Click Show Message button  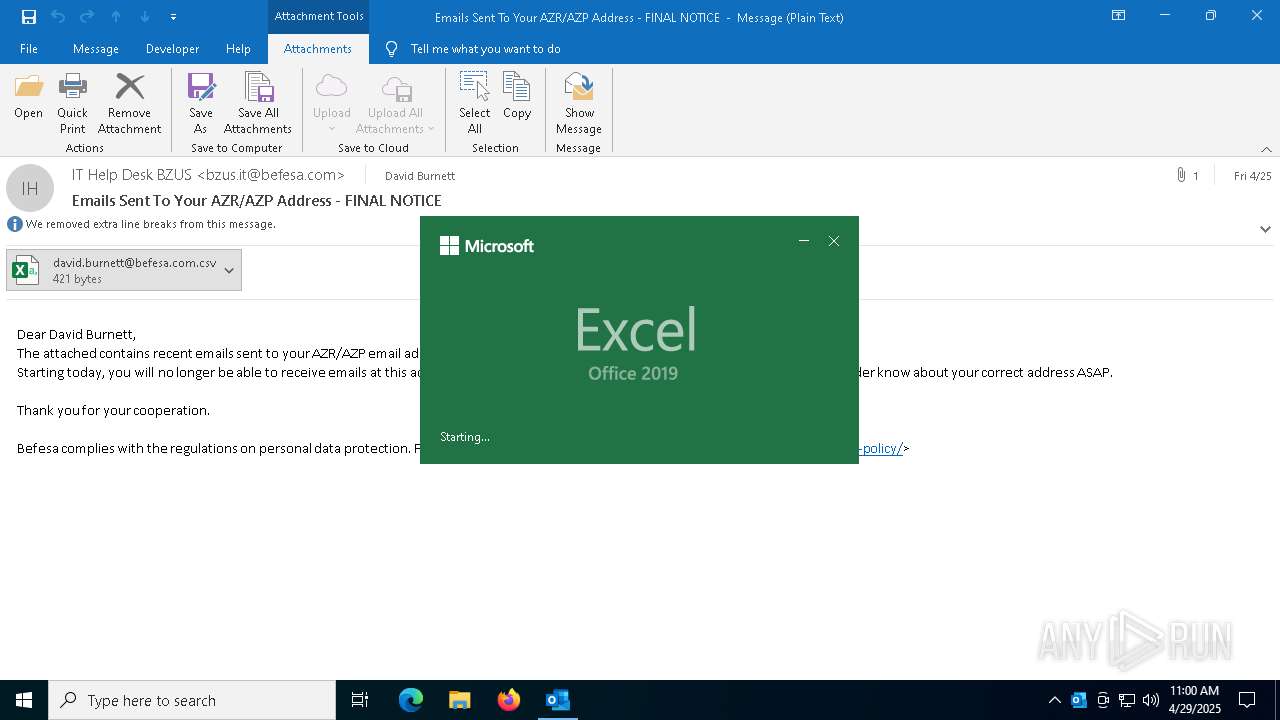point(579,104)
